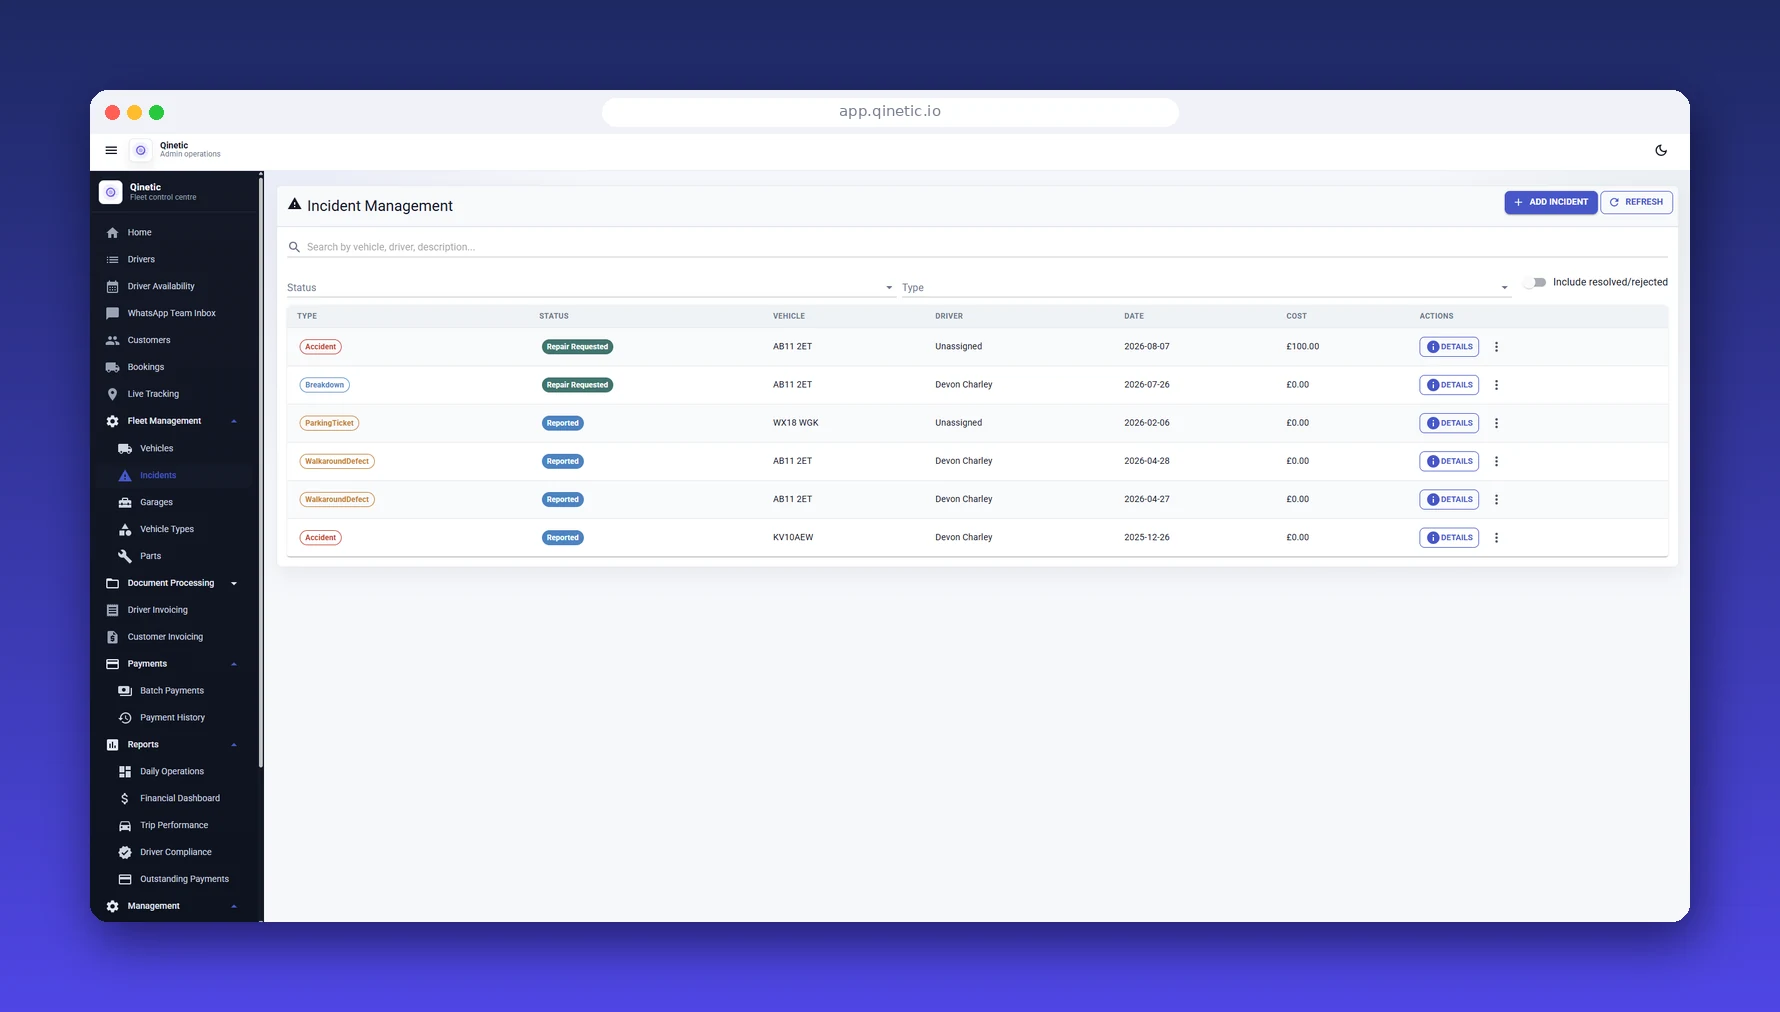The width and height of the screenshot is (1780, 1012).
Task: Click the incident search input field
Action: [x=977, y=247]
